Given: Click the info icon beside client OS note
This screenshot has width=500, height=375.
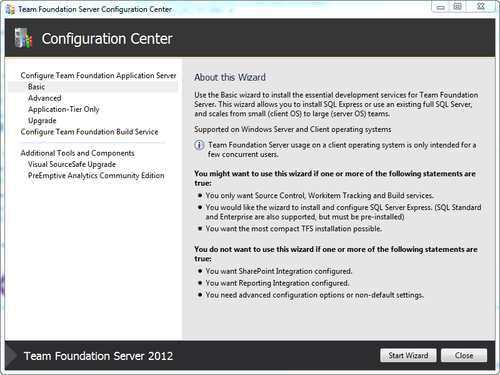Looking at the screenshot, I should pyautogui.click(x=199, y=145).
